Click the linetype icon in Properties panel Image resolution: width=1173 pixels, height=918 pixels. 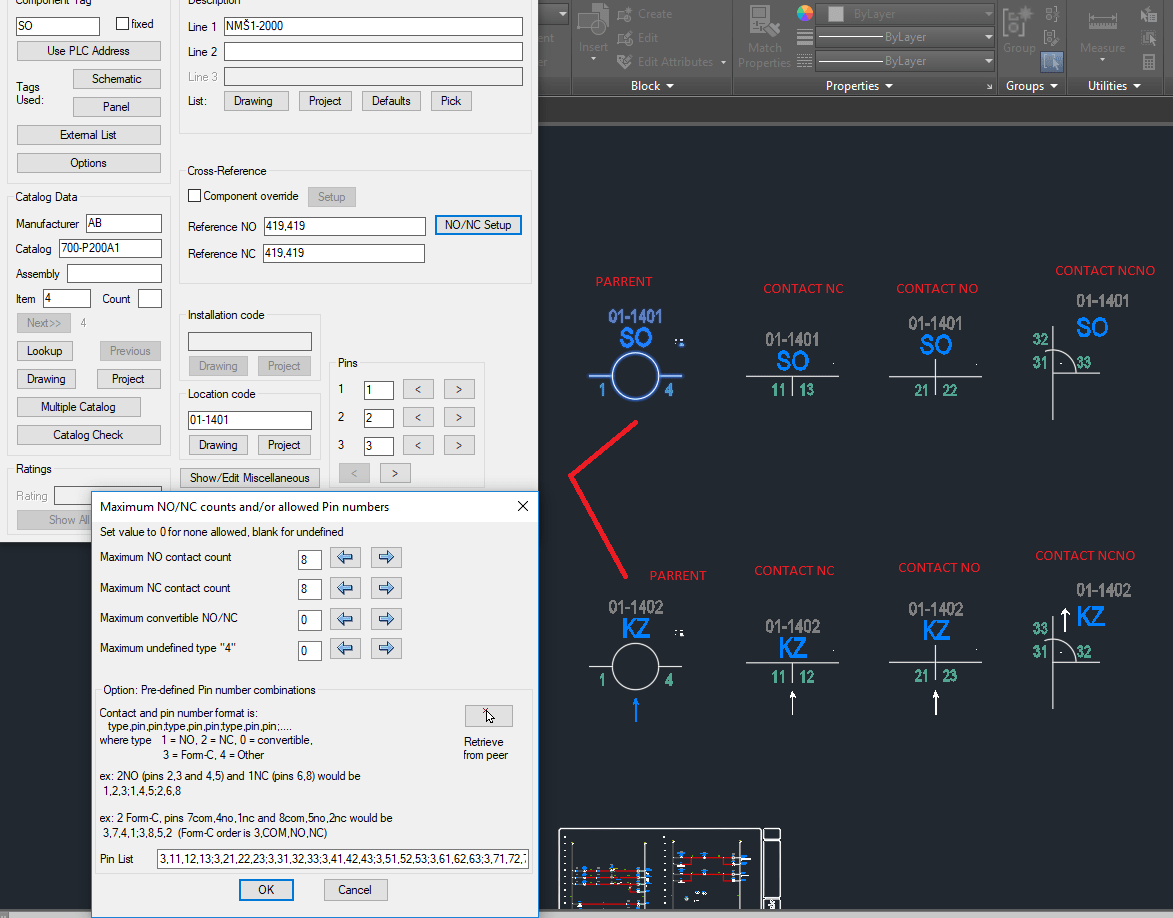pos(805,61)
